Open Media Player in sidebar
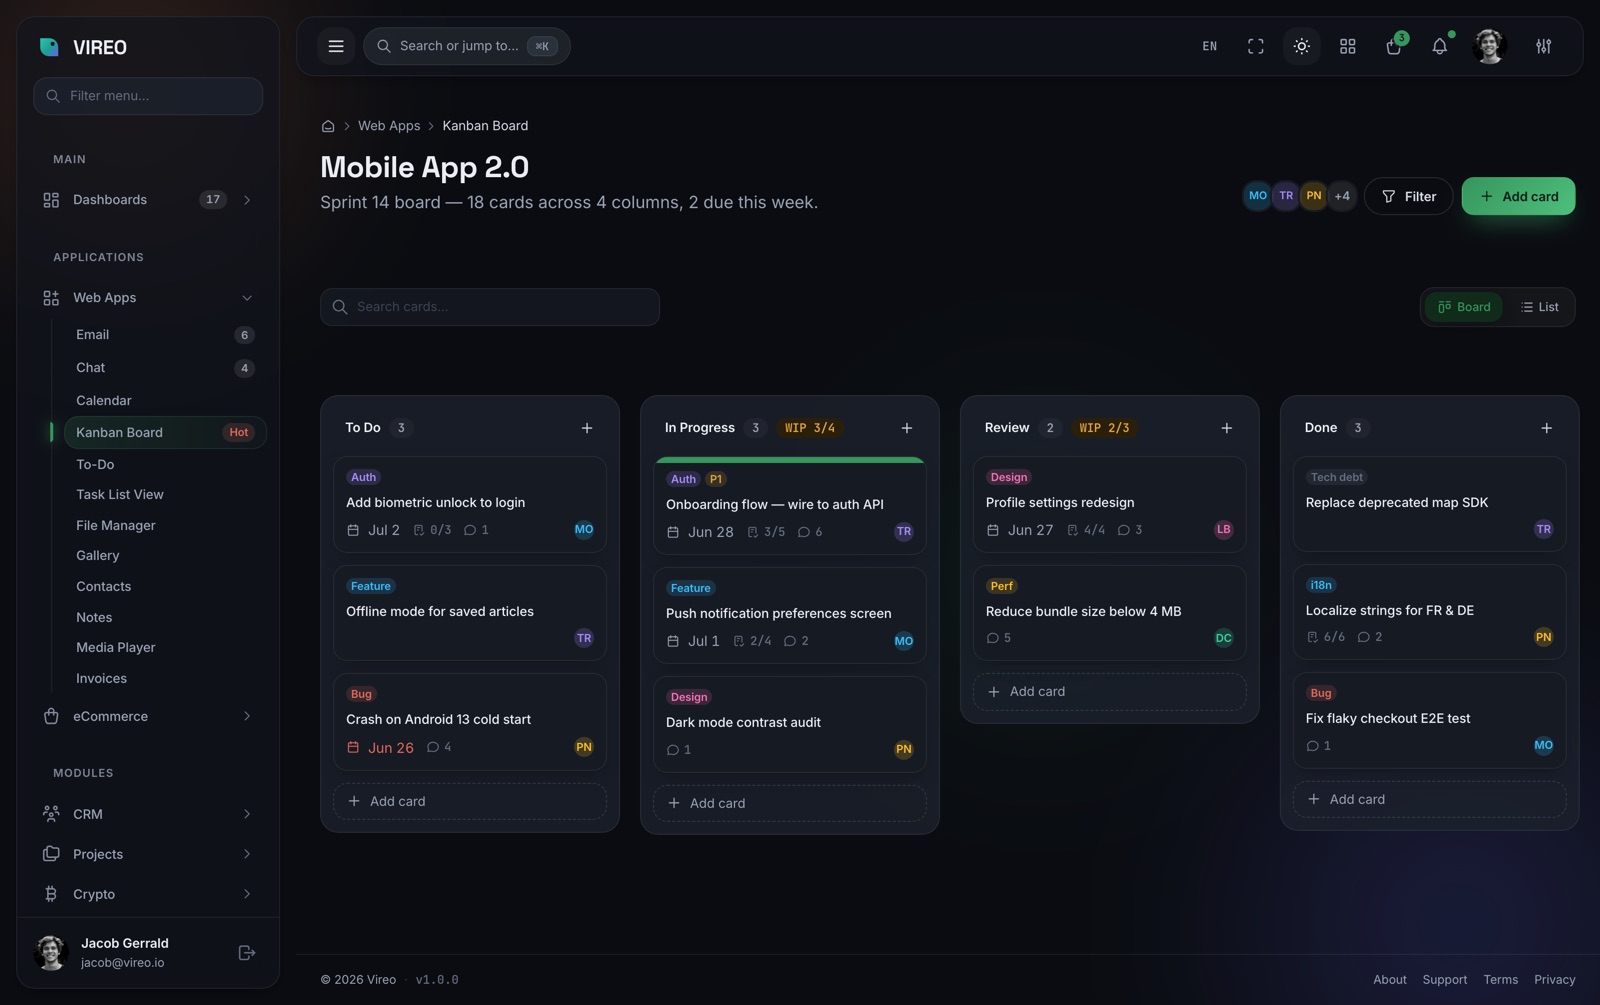 [x=165, y=647]
